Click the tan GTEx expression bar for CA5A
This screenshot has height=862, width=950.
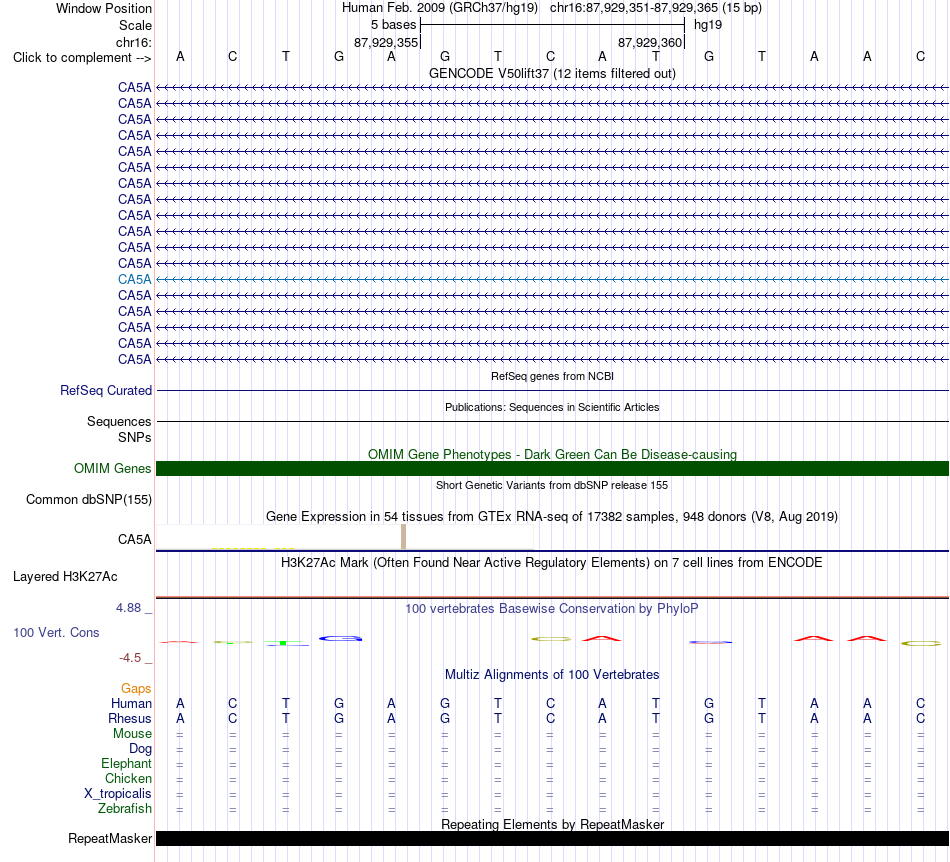(404, 537)
